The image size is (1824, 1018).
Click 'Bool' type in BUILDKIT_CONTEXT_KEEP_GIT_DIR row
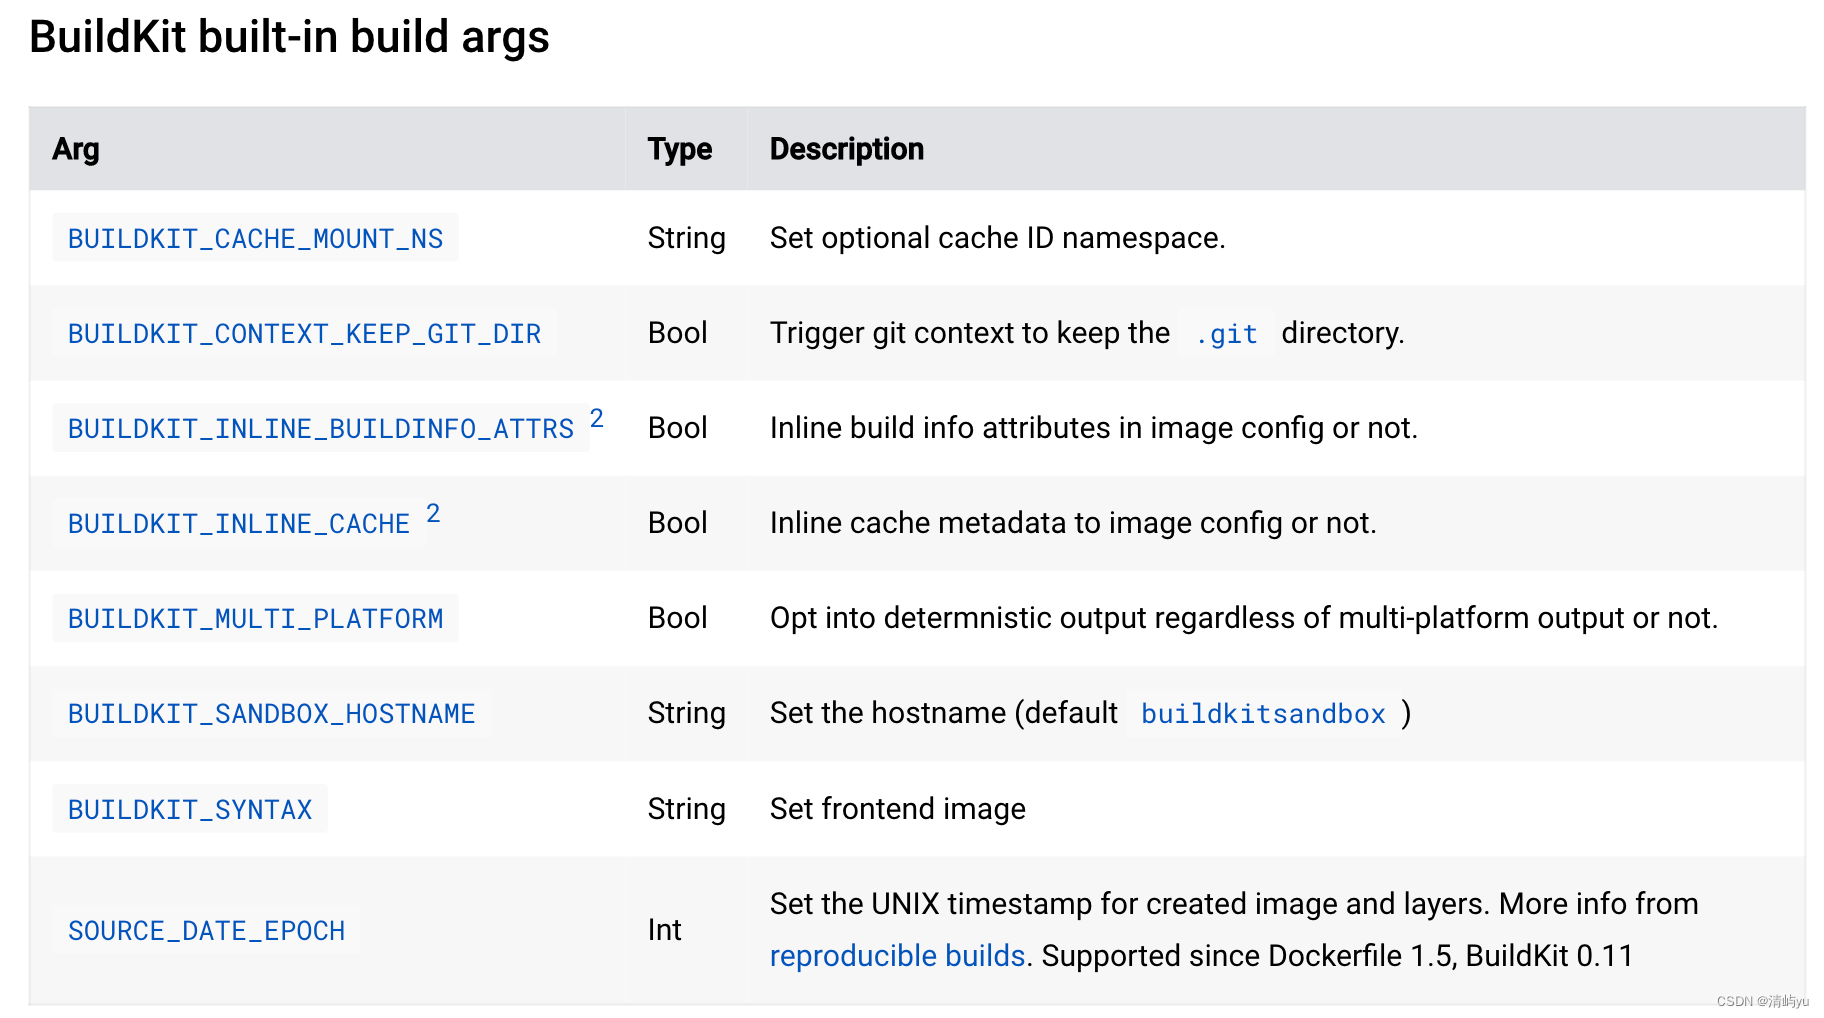pos(677,333)
